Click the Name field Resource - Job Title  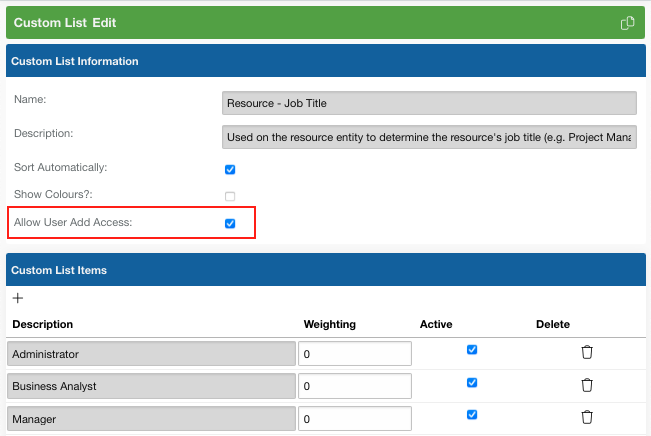pyautogui.click(x=429, y=103)
